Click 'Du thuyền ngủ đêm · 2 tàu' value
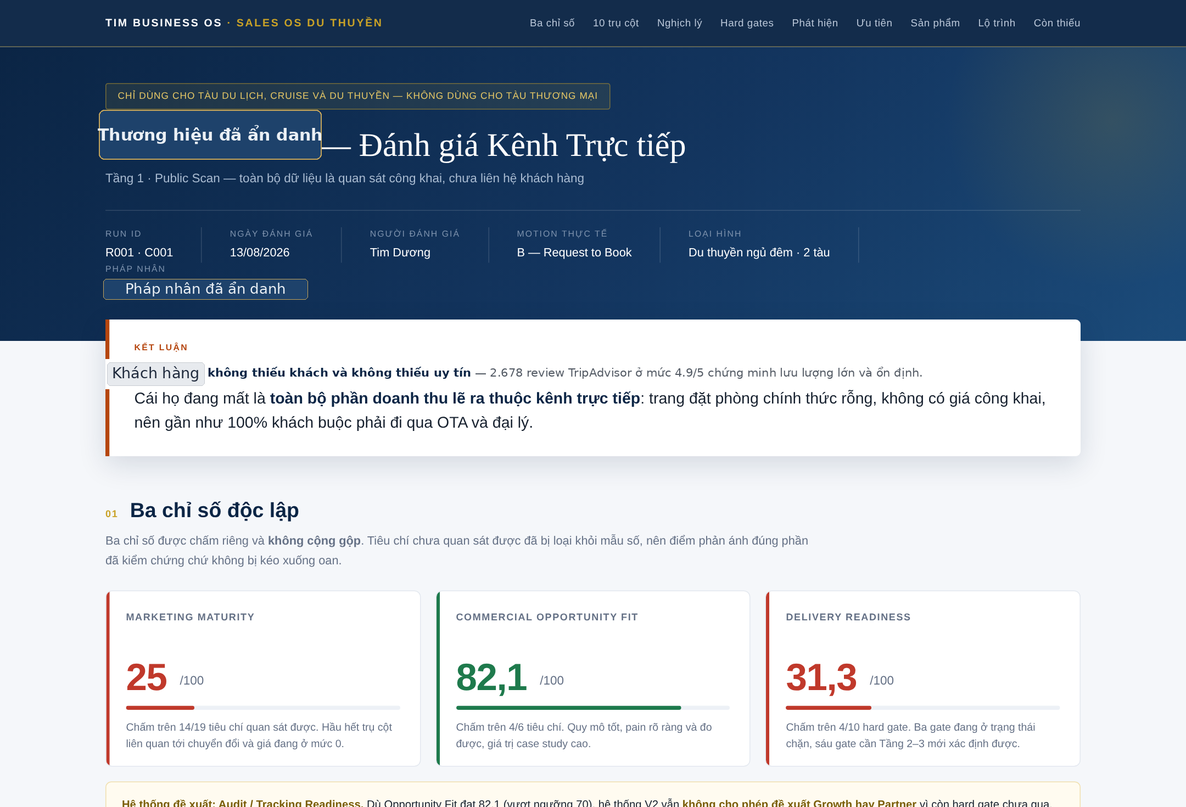 click(759, 253)
